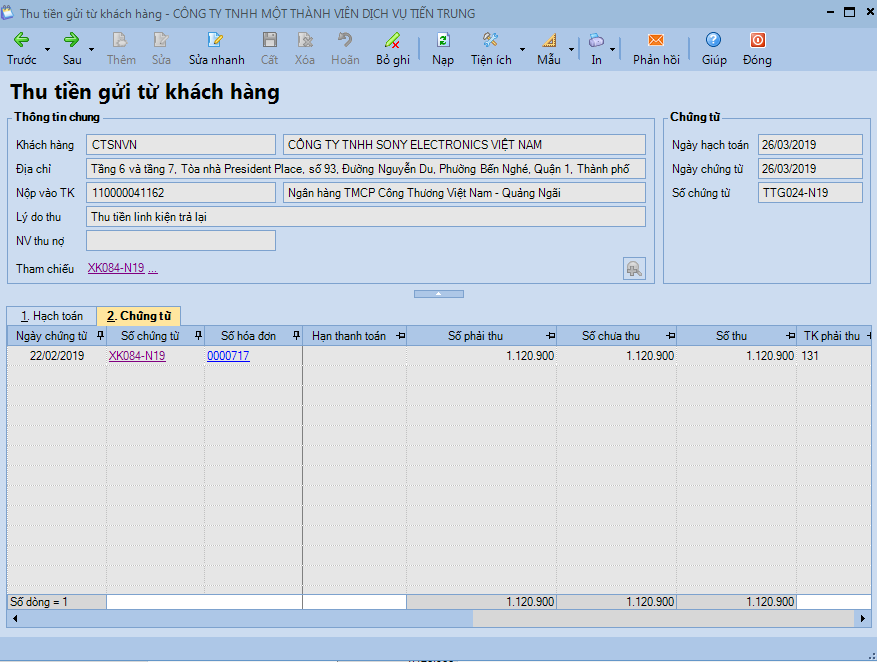Toggle pin on Số chưa thu column

pyautogui.click(x=671, y=336)
